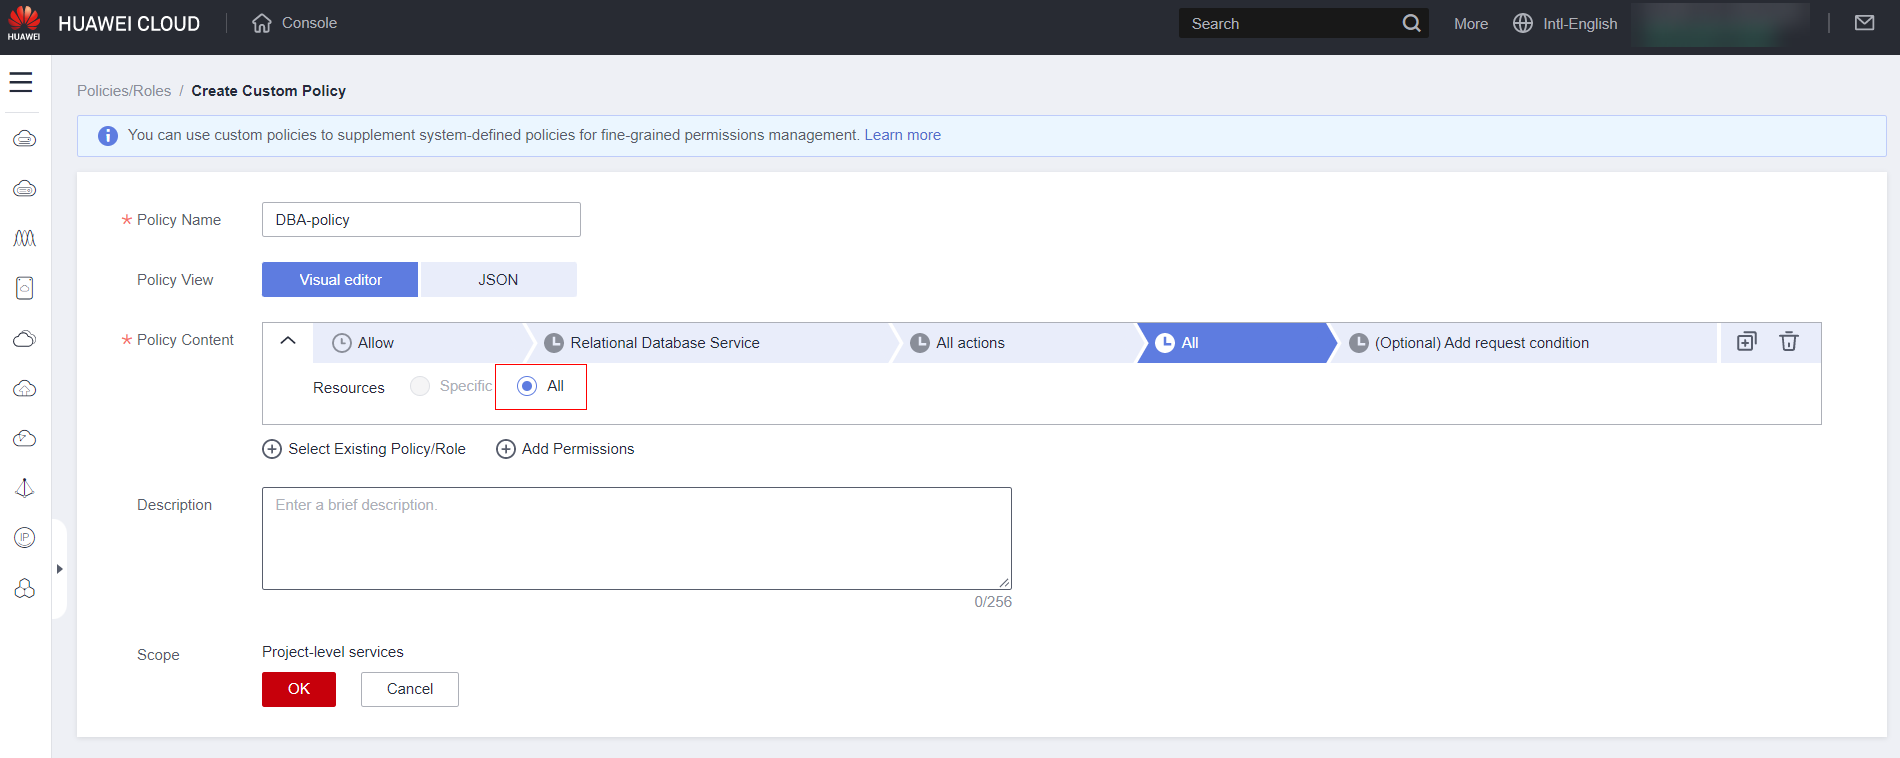1900x758 pixels.
Task: Collapse the policy content statement
Action: coord(288,341)
